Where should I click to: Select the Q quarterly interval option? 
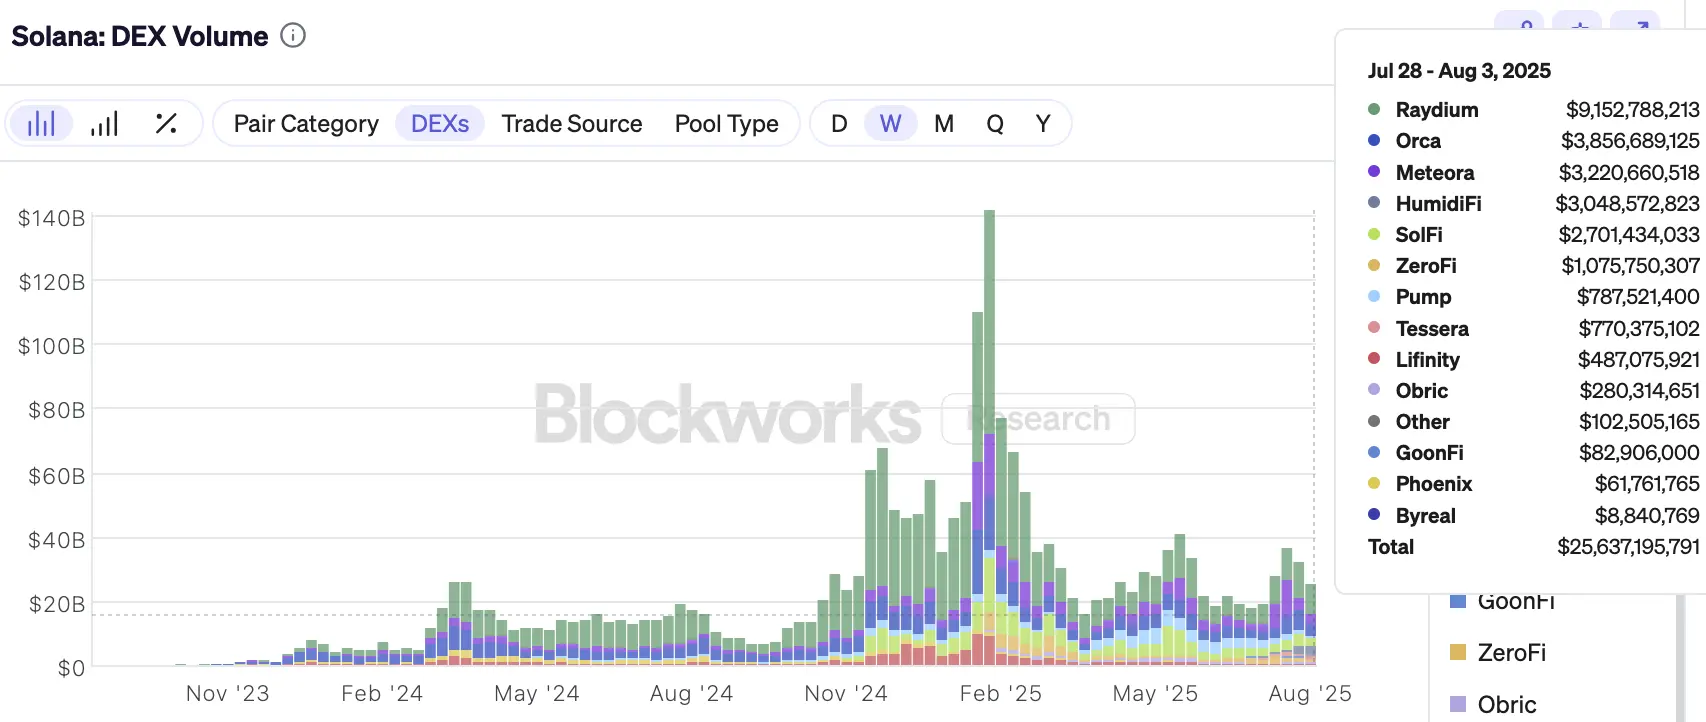[x=995, y=124]
